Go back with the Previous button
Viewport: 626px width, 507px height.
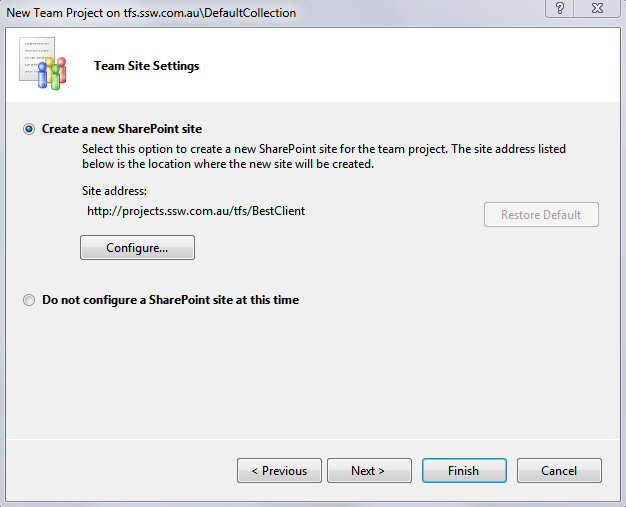[x=279, y=471]
